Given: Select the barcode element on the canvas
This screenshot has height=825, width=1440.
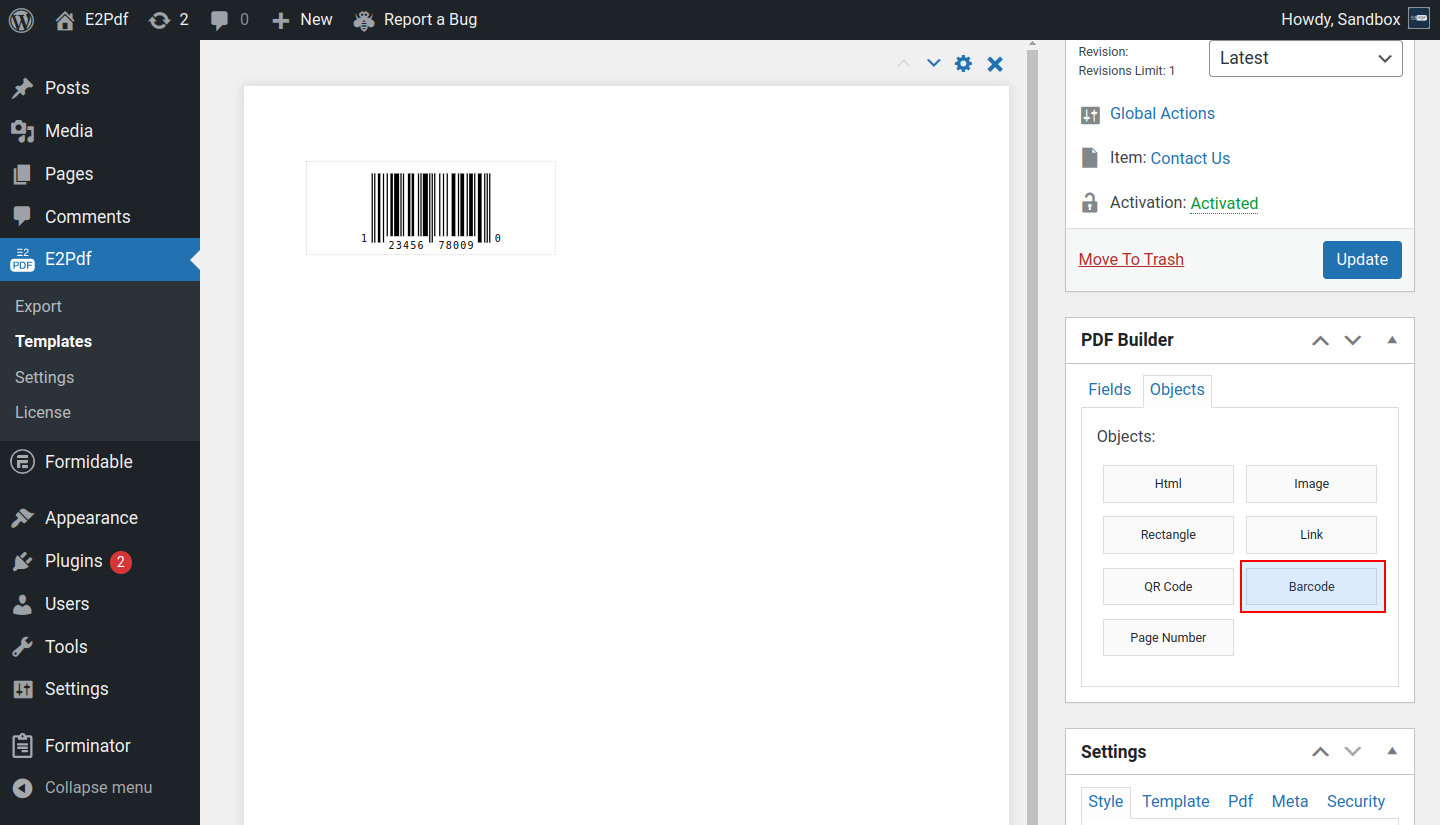Looking at the screenshot, I should pyautogui.click(x=431, y=208).
